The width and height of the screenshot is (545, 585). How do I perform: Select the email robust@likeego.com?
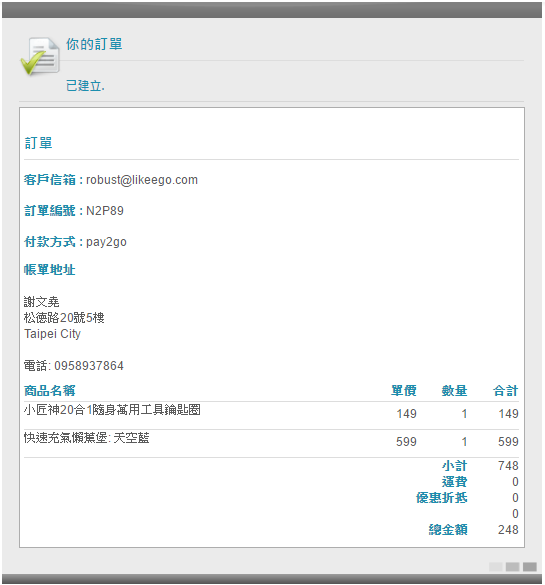(142, 180)
